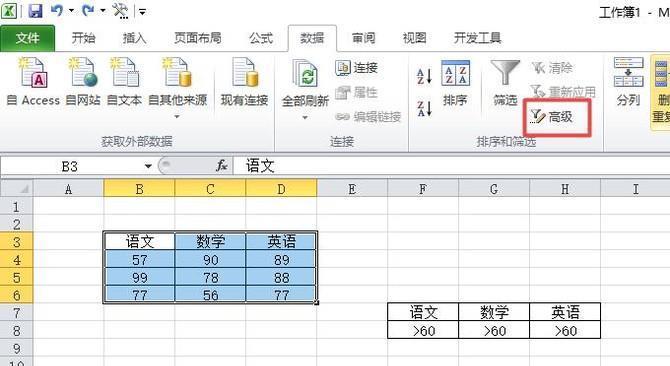Viewport: 670px width, 366px height.
Task: Click the Connections (连接) button
Action: [x=356, y=67]
